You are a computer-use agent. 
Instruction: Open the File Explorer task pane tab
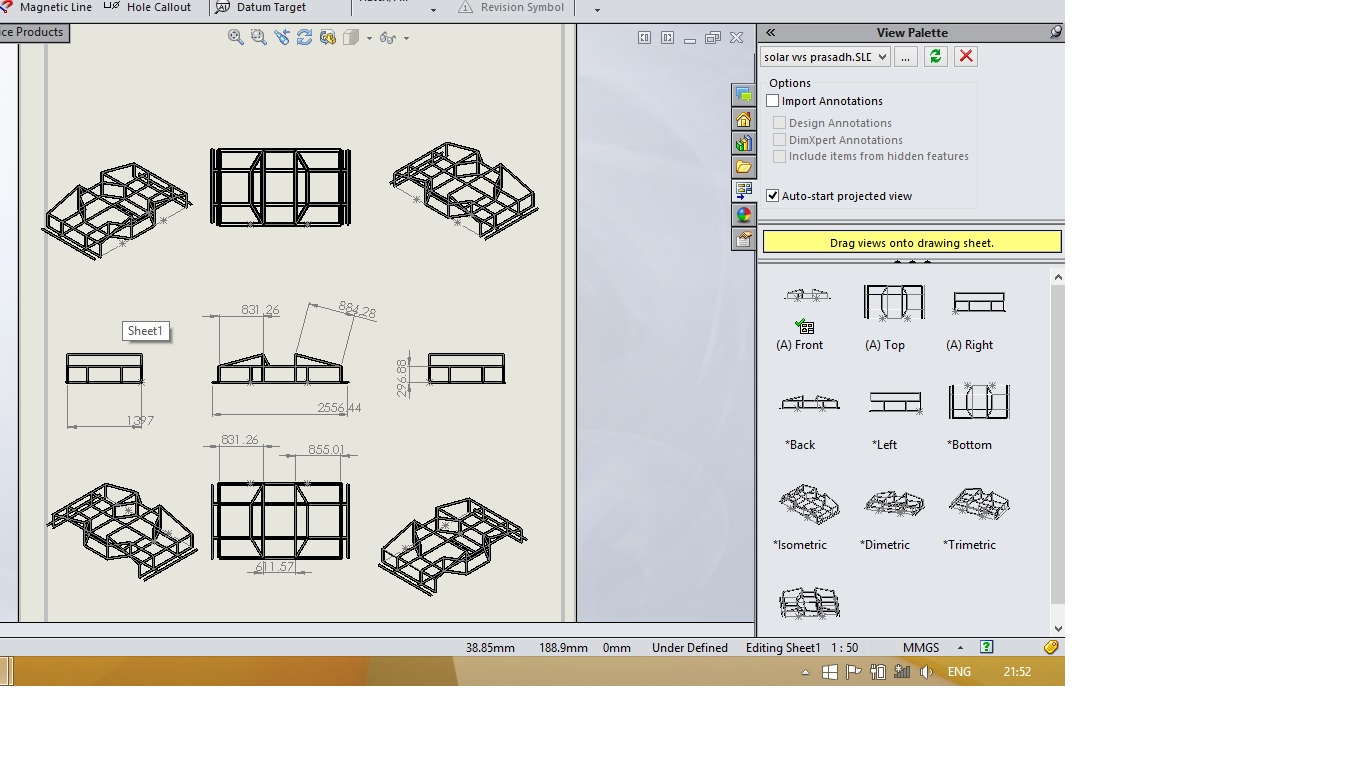point(743,167)
